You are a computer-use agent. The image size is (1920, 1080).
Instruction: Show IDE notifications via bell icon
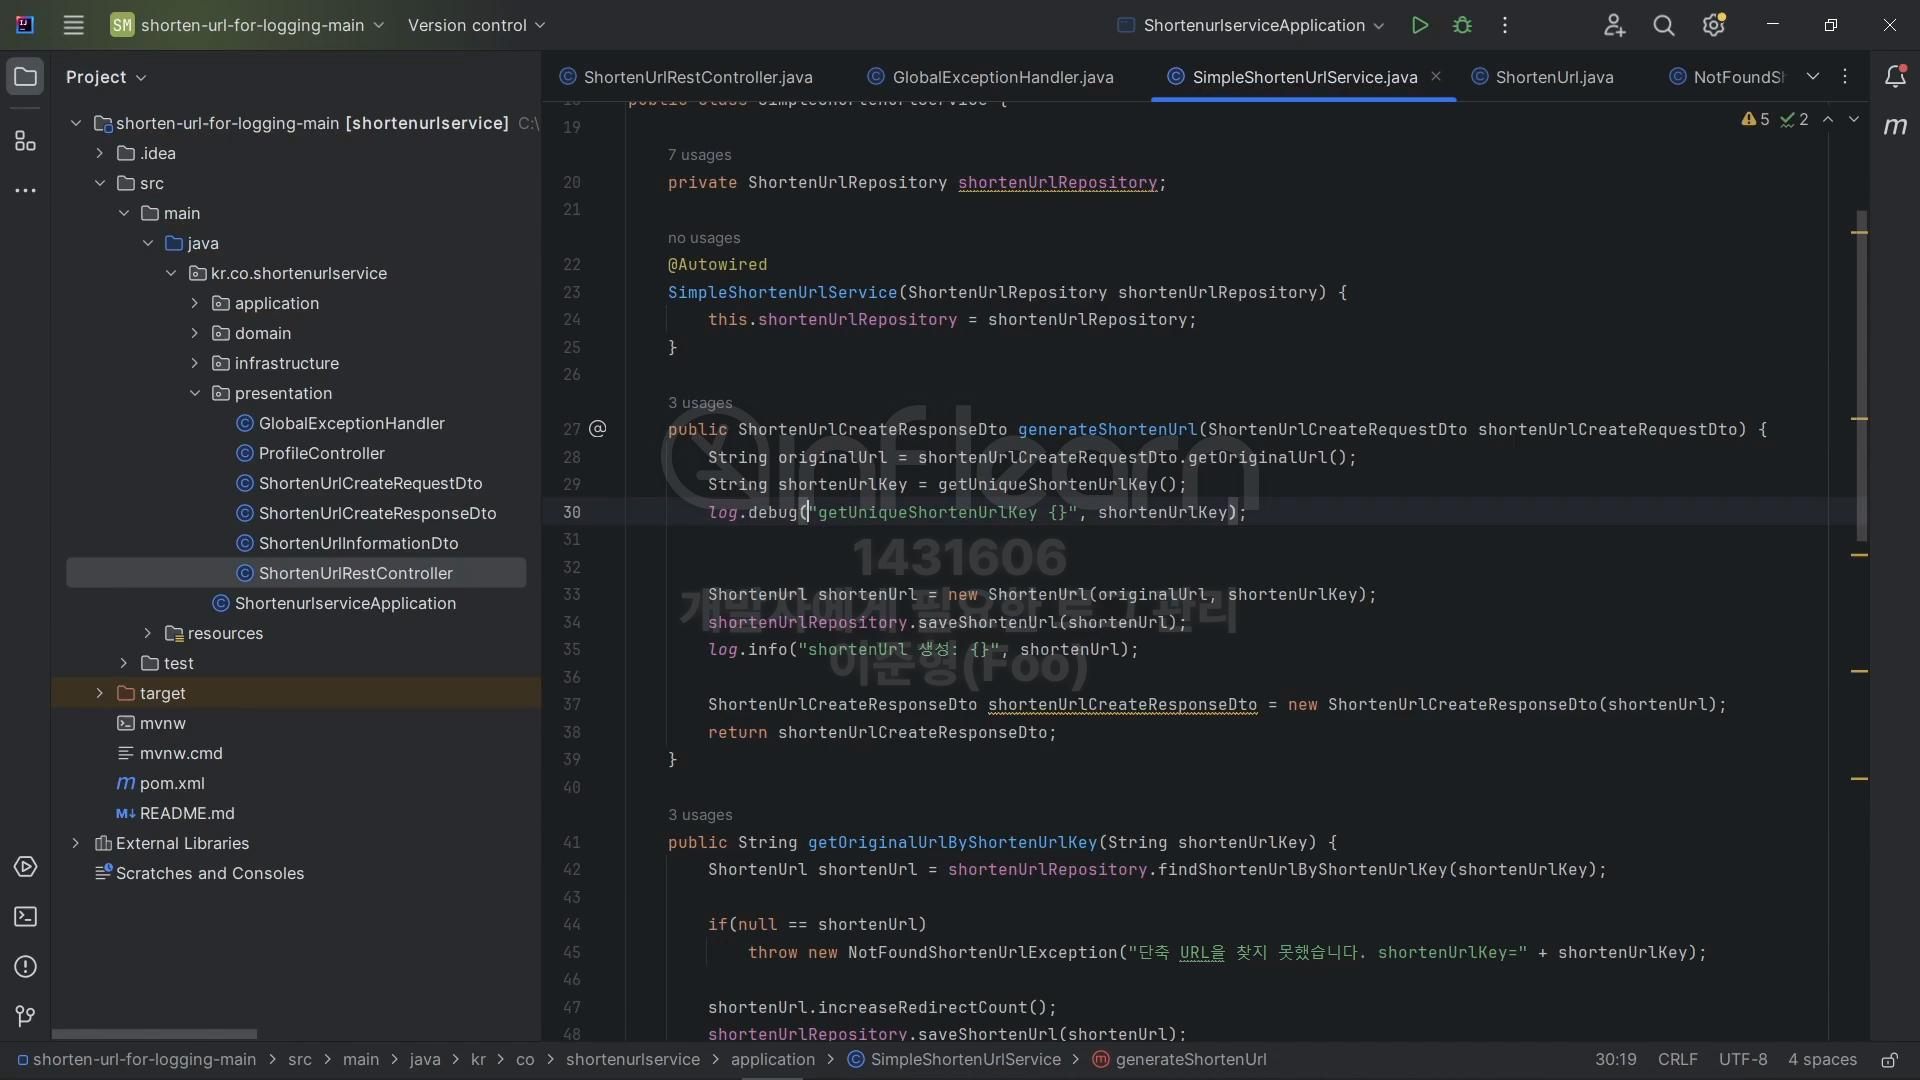[x=1895, y=77]
